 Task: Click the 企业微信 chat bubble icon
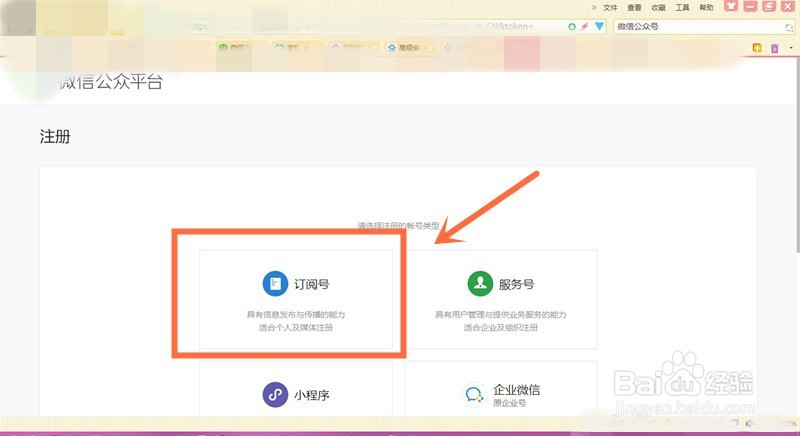pos(474,394)
